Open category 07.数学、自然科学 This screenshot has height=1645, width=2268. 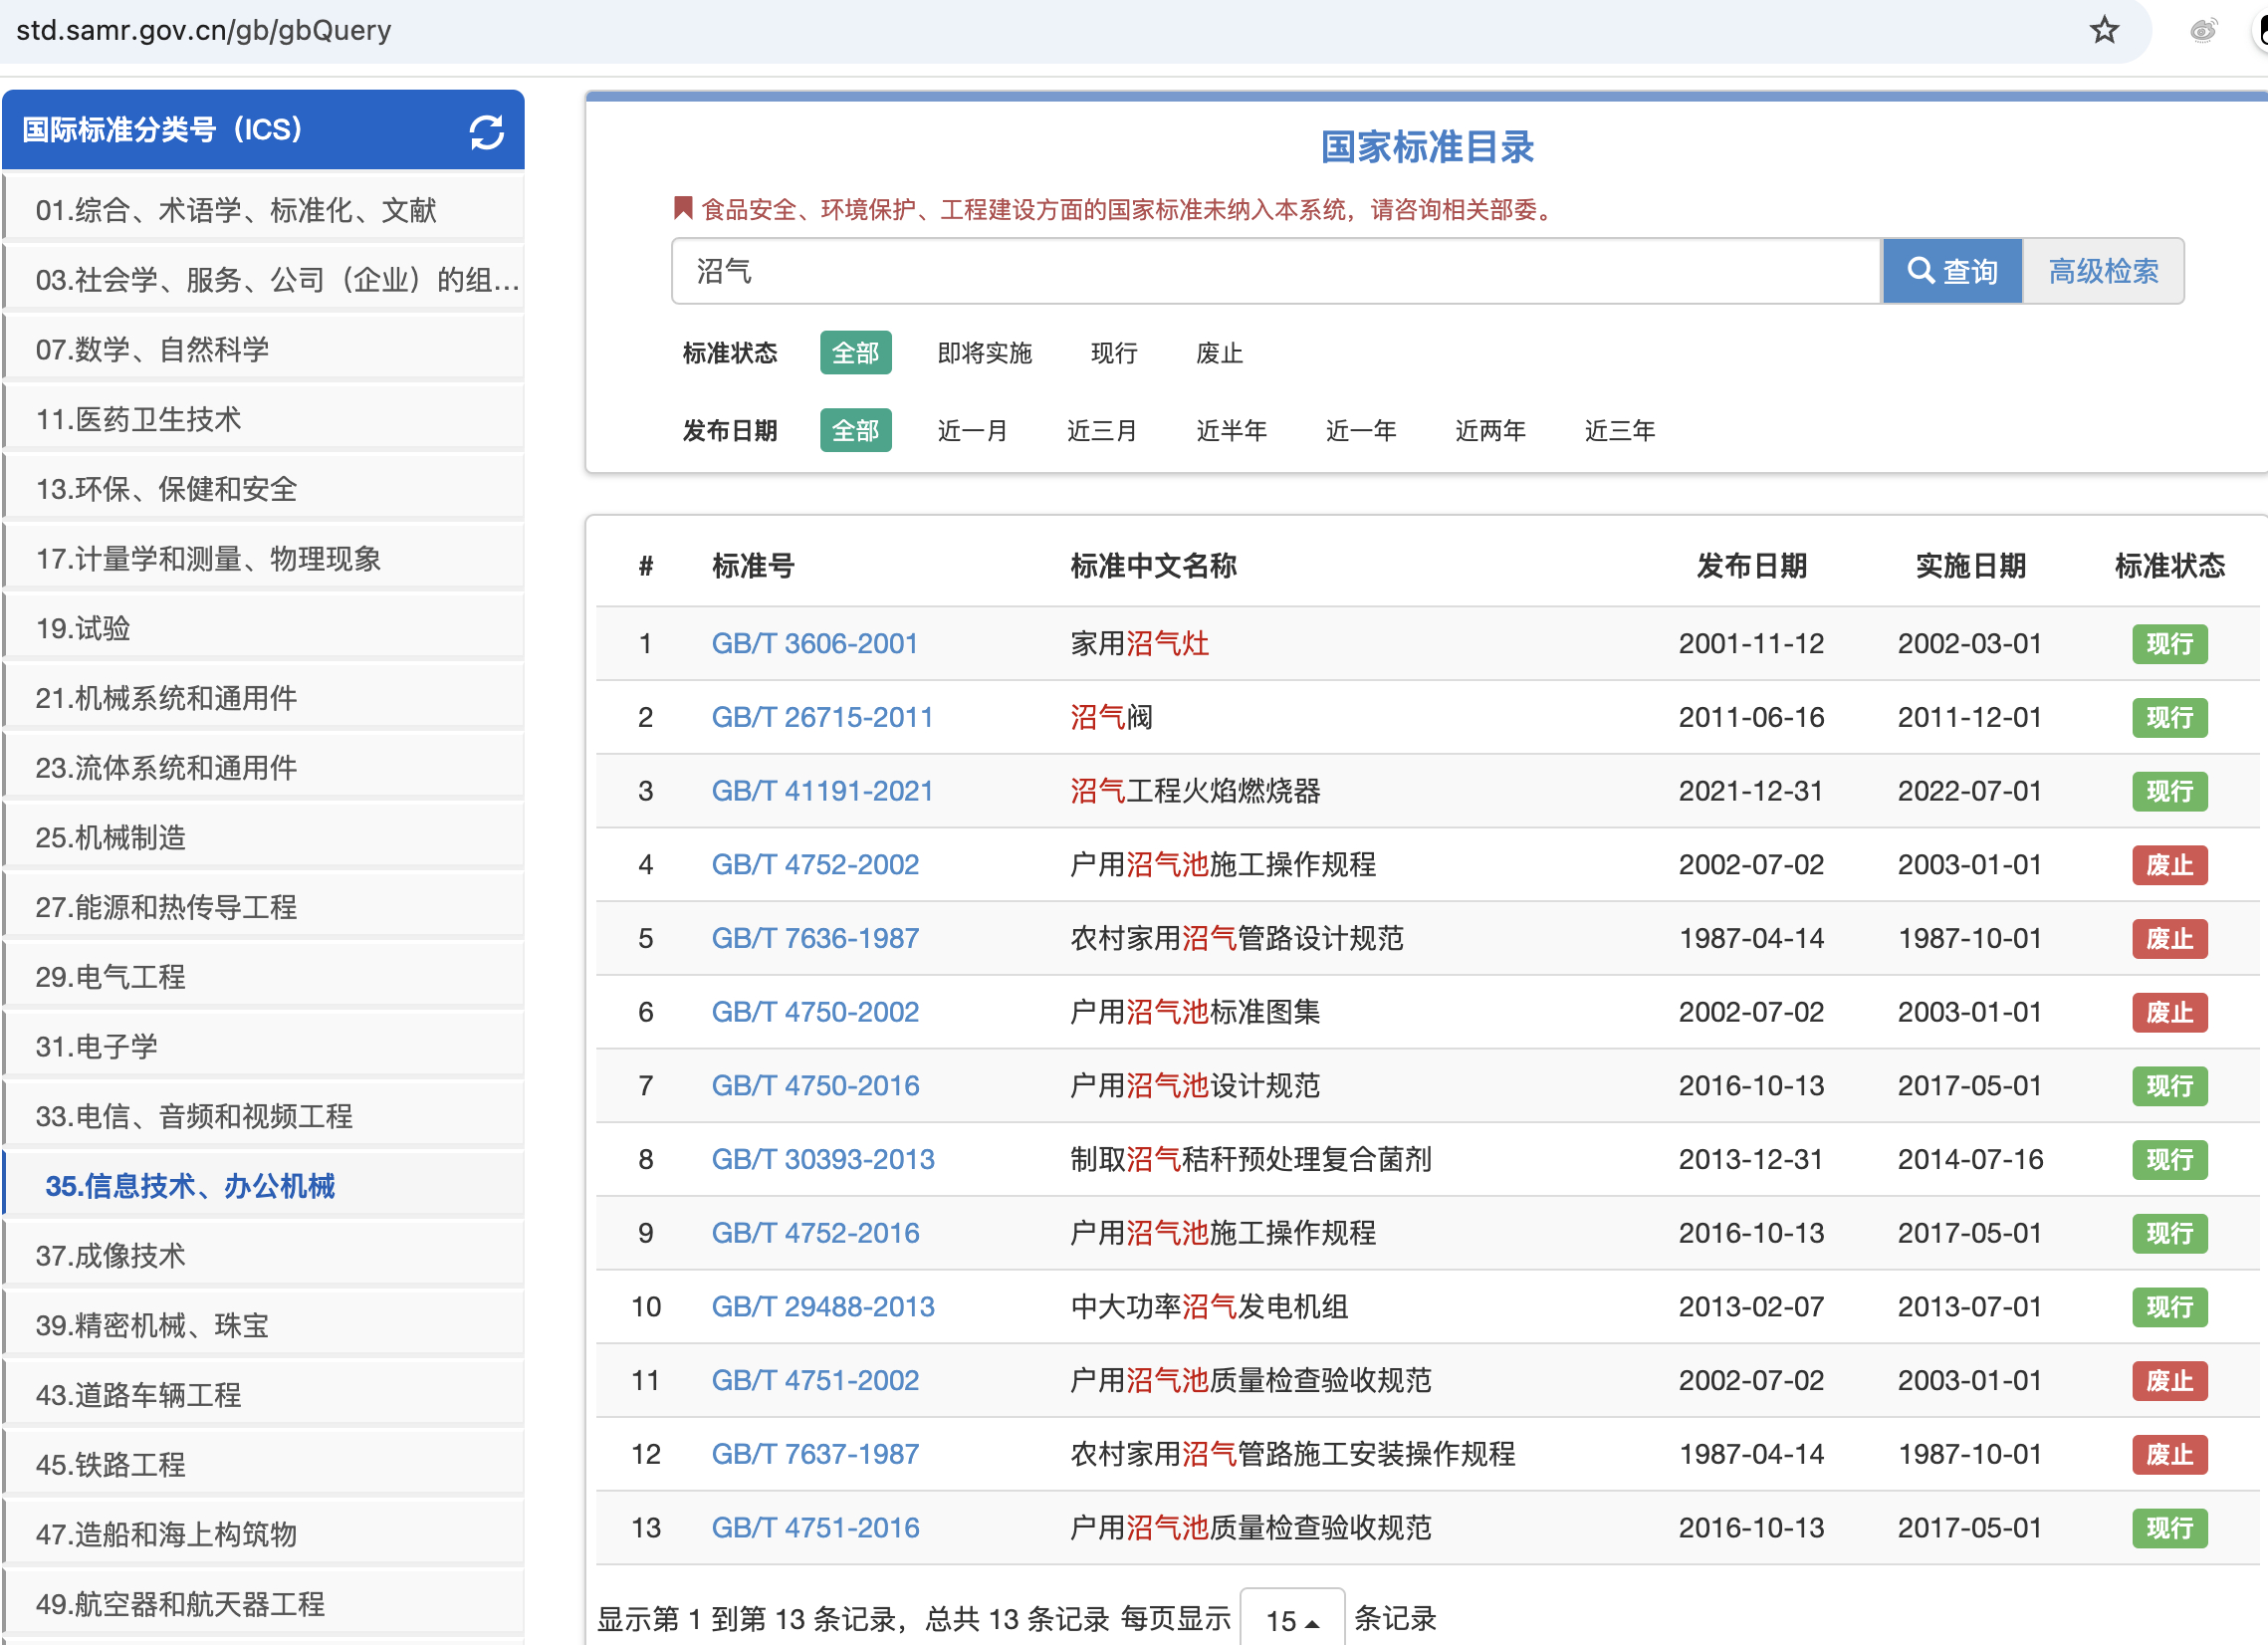point(264,349)
